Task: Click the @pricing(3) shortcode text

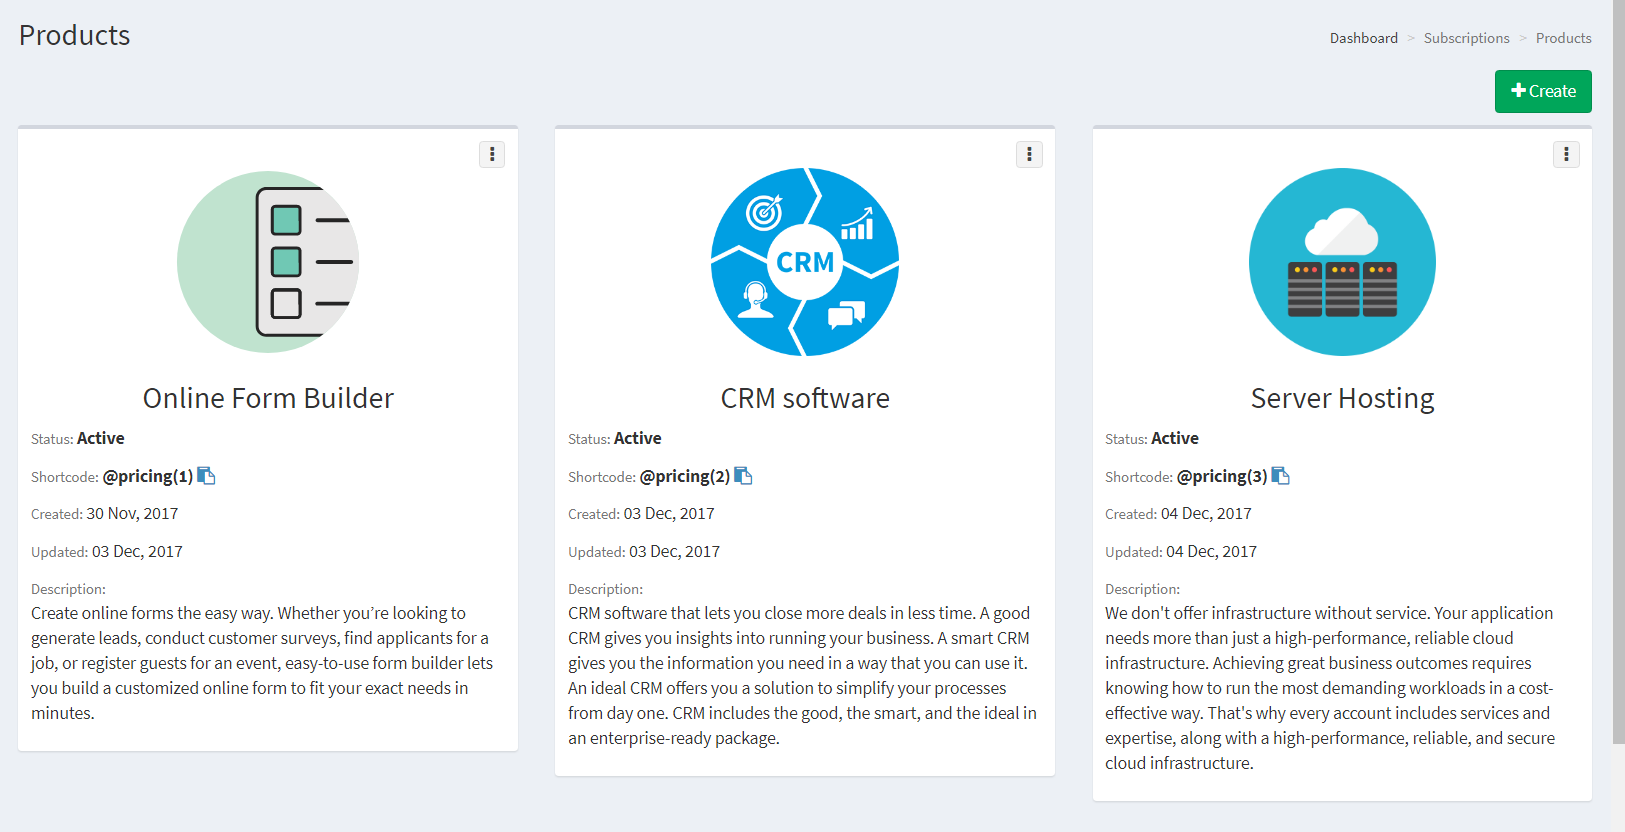Action: point(1222,476)
